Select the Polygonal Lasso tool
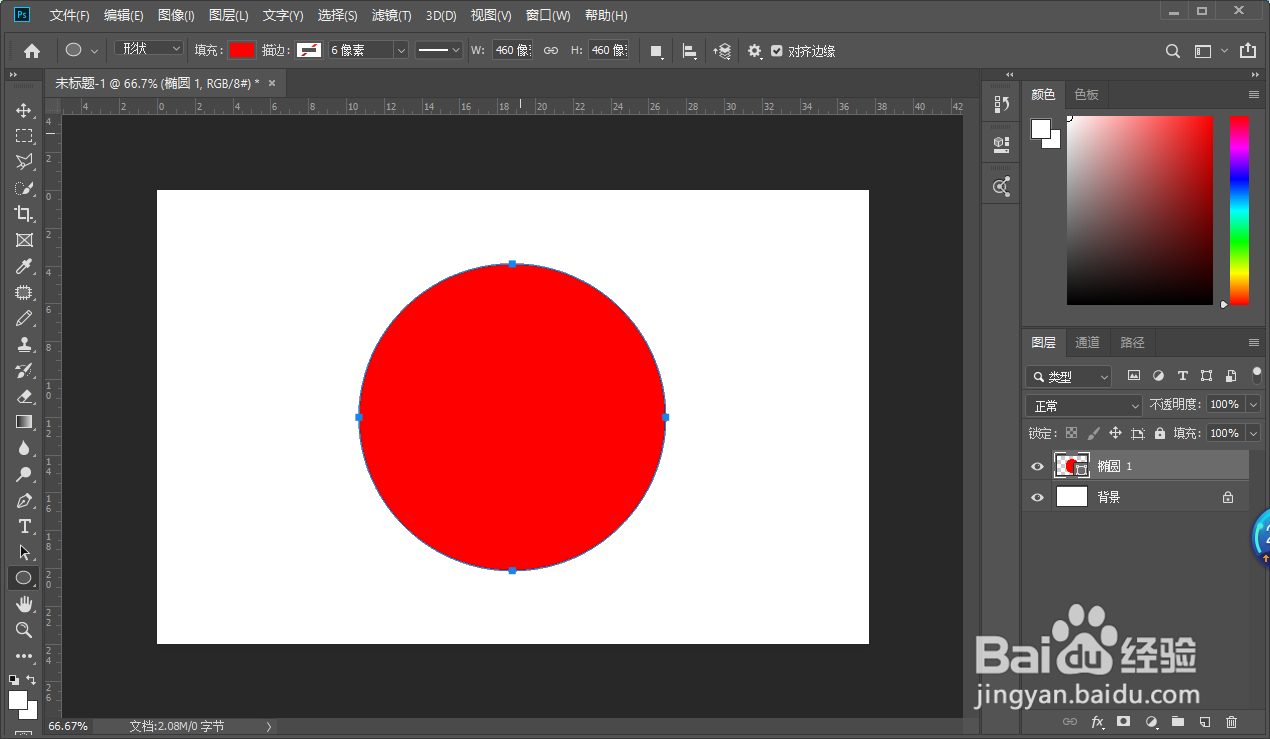The width and height of the screenshot is (1270, 739). [x=24, y=162]
